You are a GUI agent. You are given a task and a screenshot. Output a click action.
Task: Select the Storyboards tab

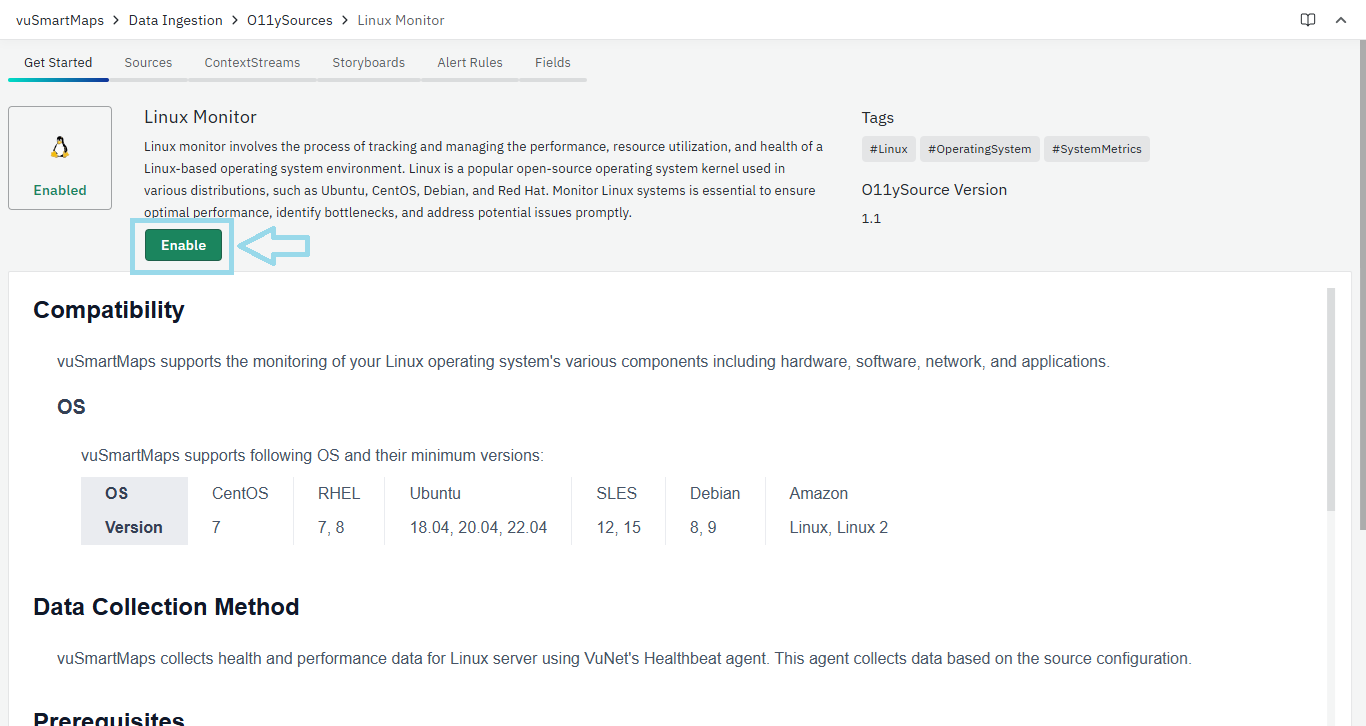(x=368, y=62)
